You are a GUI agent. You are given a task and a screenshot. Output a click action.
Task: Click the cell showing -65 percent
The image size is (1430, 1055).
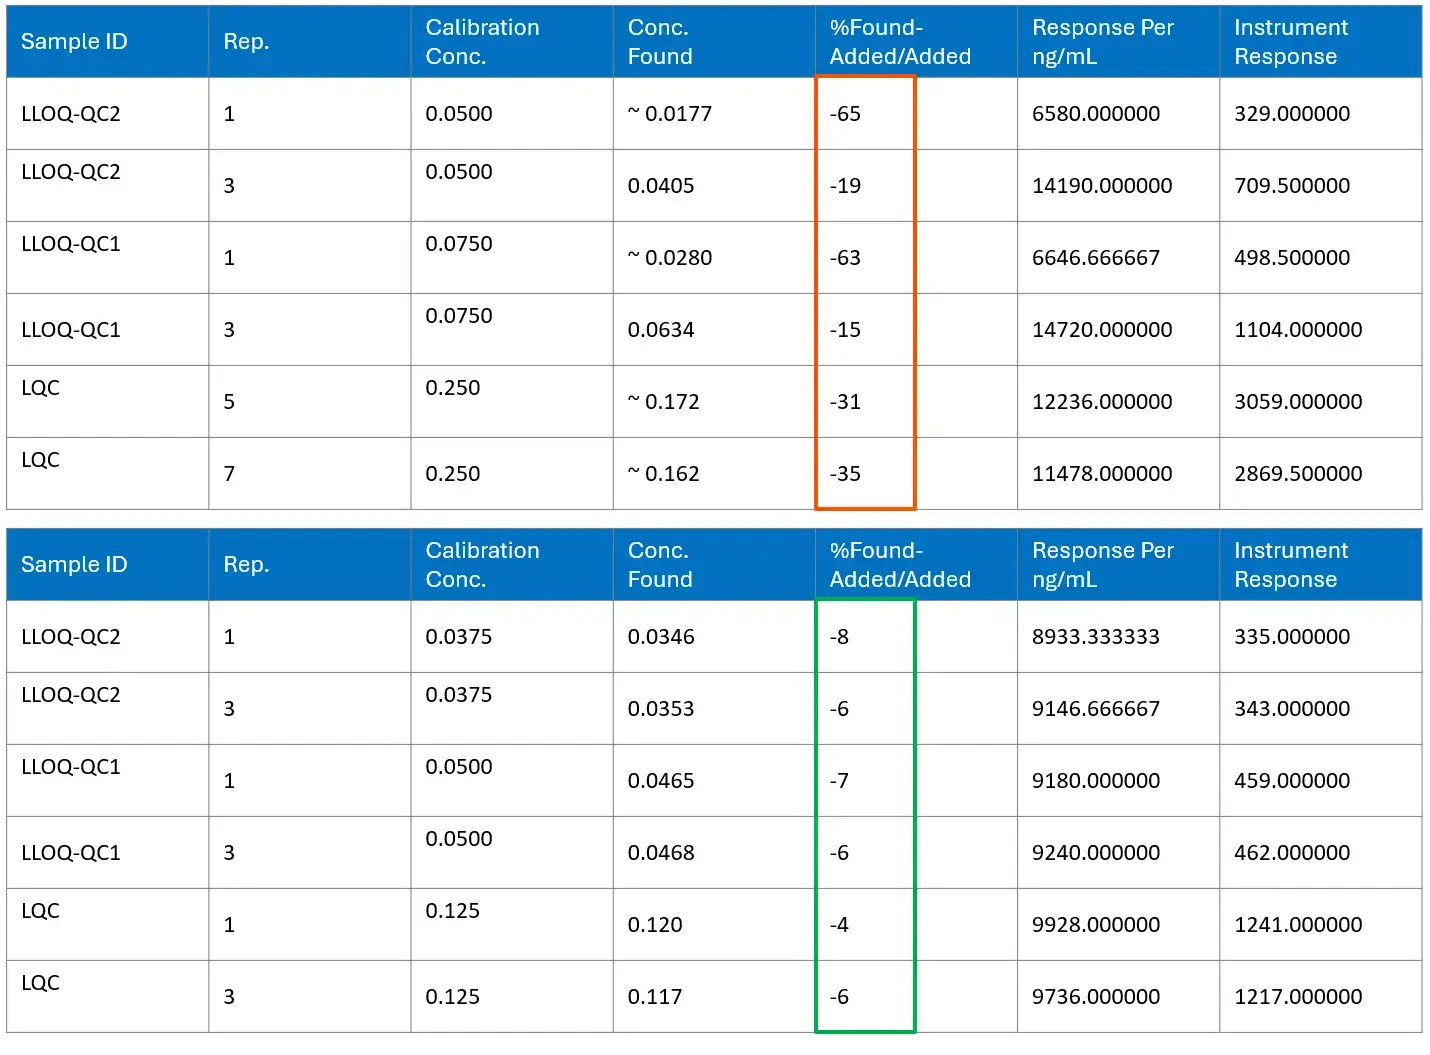click(x=847, y=114)
